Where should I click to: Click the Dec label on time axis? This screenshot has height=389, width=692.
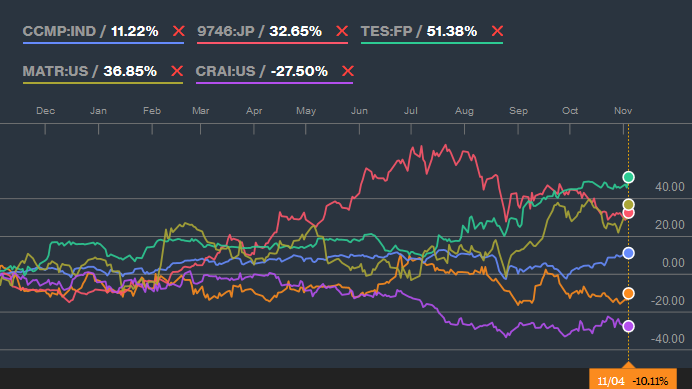(45, 111)
